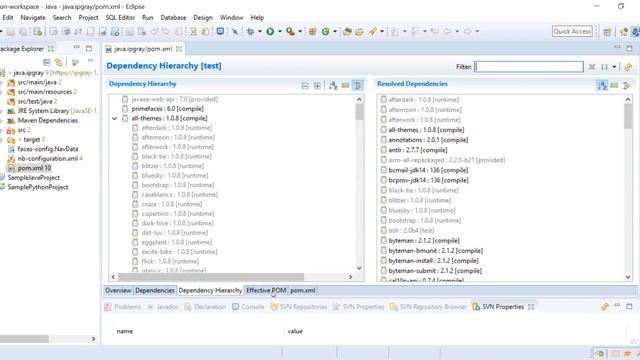Open the Search menu
640x360 pixels.
62,18
